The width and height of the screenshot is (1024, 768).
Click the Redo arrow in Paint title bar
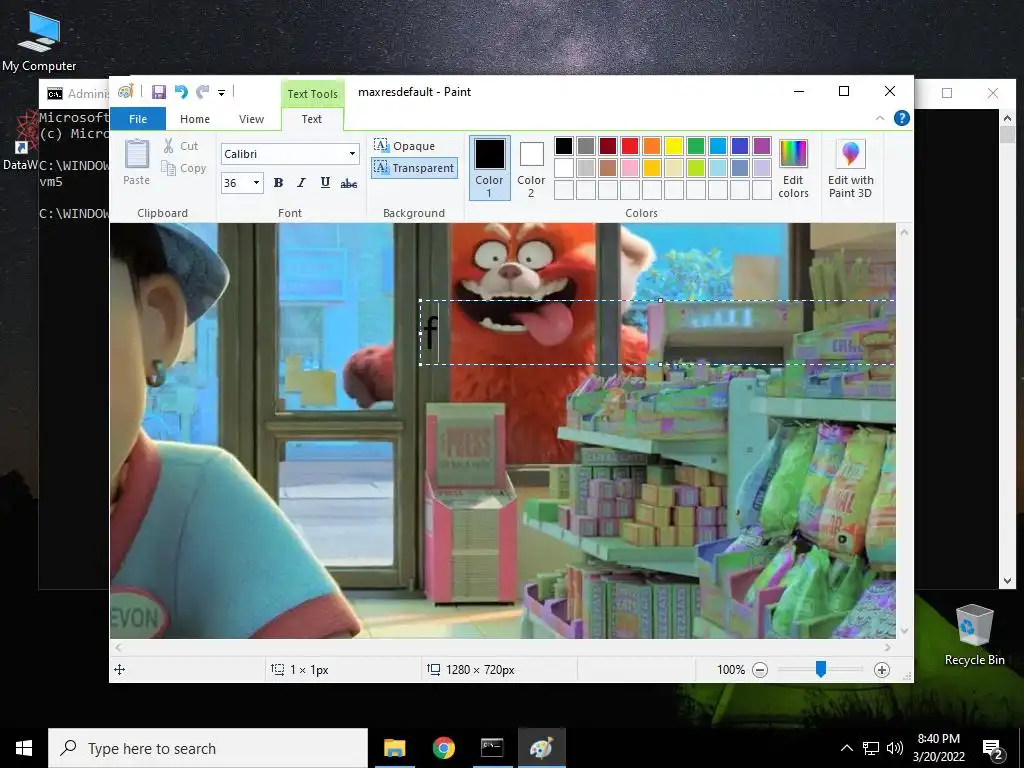(202, 92)
